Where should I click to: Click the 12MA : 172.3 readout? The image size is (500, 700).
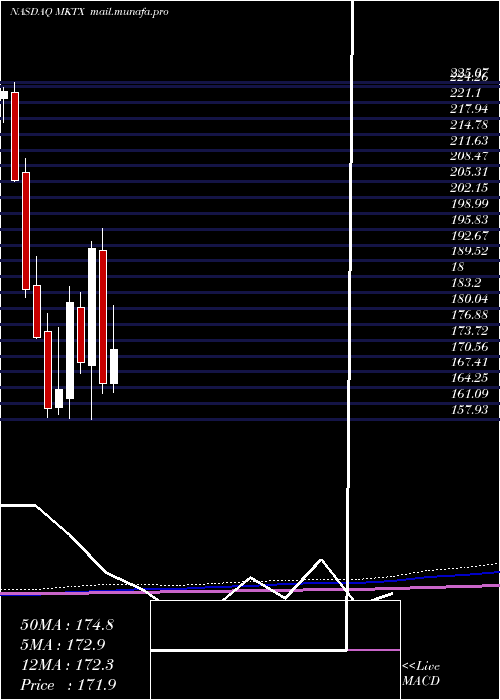[67, 665]
